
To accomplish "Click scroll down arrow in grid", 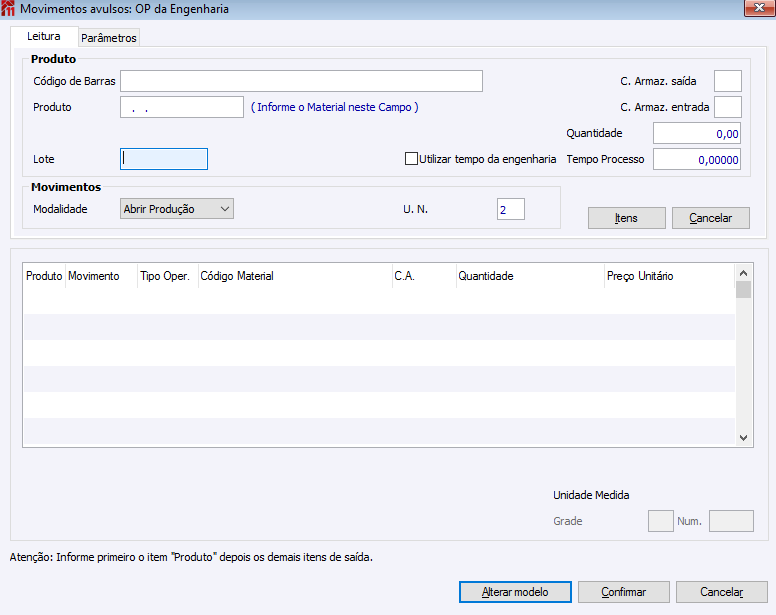I will click(x=743, y=437).
